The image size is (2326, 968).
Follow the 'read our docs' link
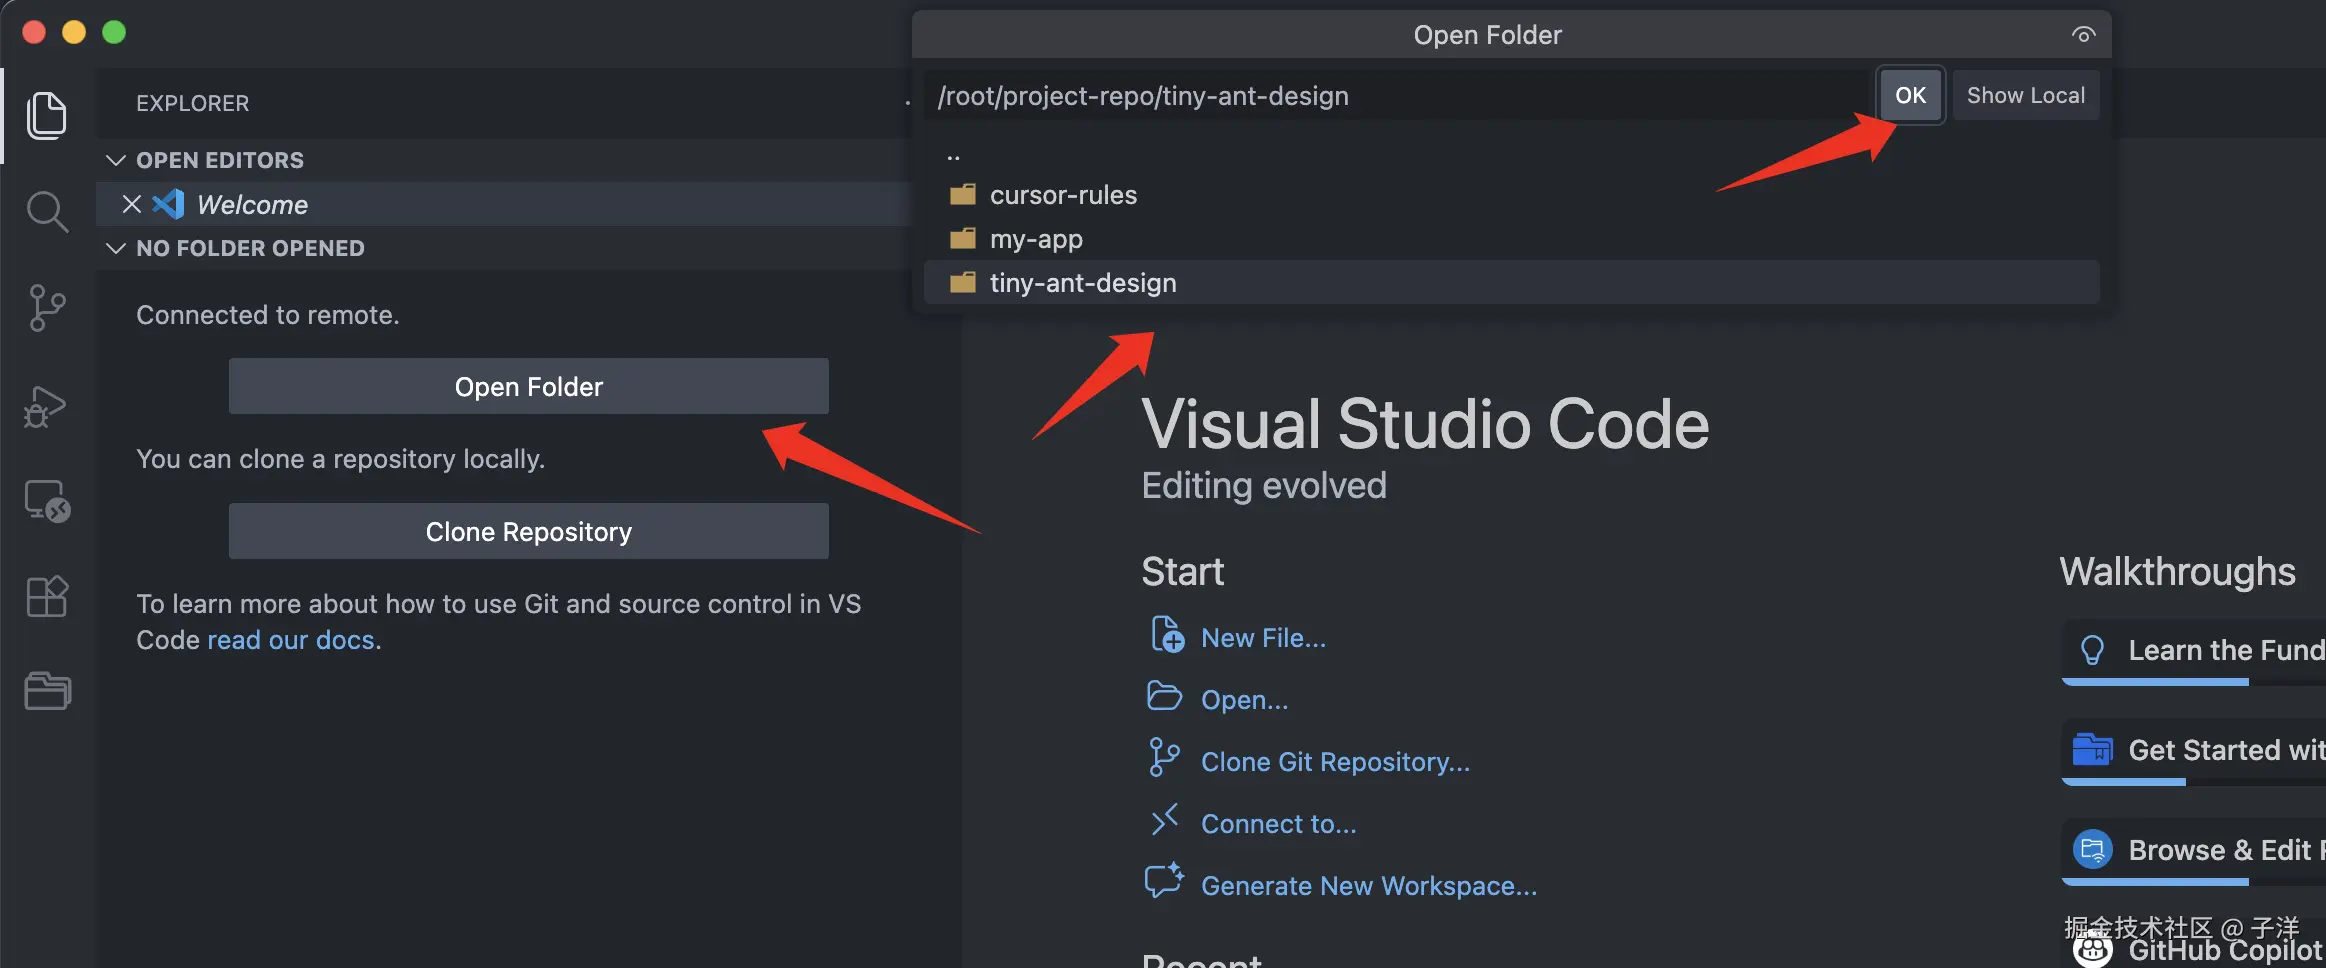(291, 640)
